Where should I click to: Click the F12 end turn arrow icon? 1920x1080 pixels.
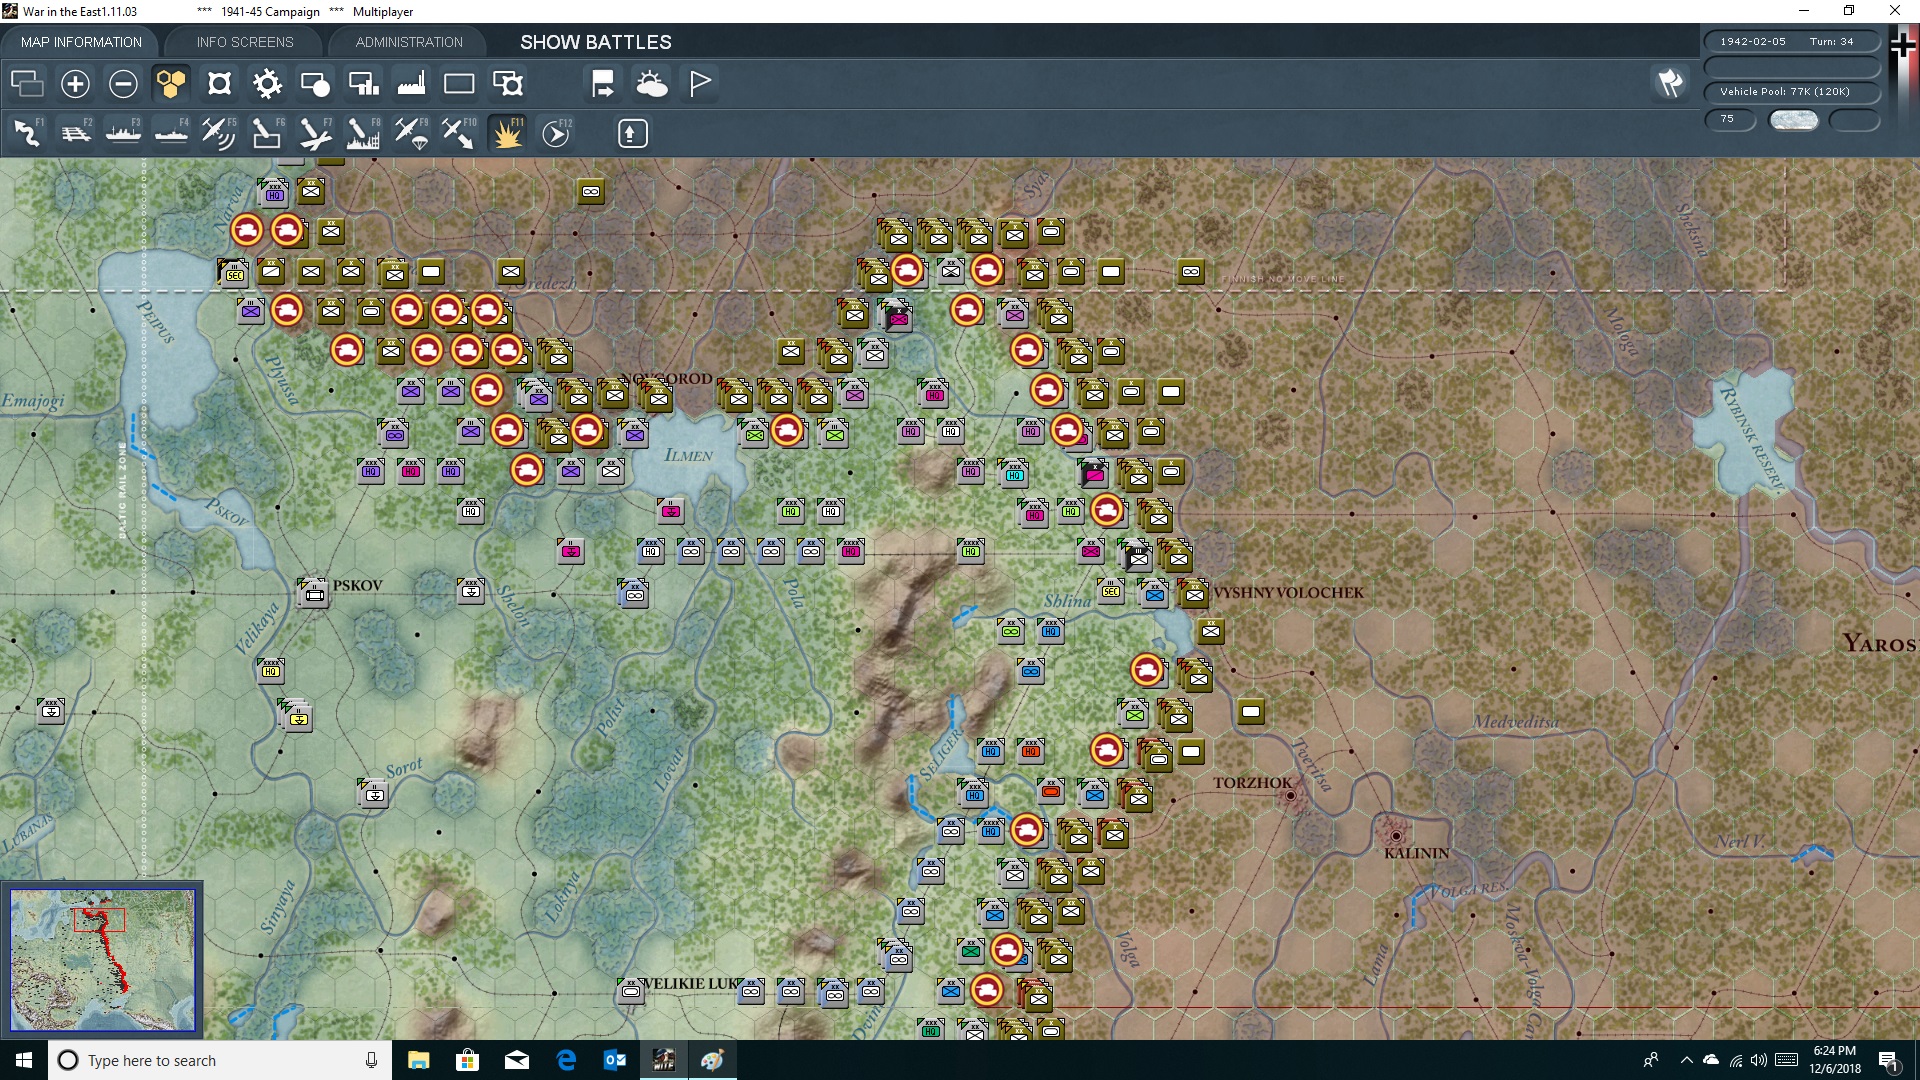(x=556, y=132)
